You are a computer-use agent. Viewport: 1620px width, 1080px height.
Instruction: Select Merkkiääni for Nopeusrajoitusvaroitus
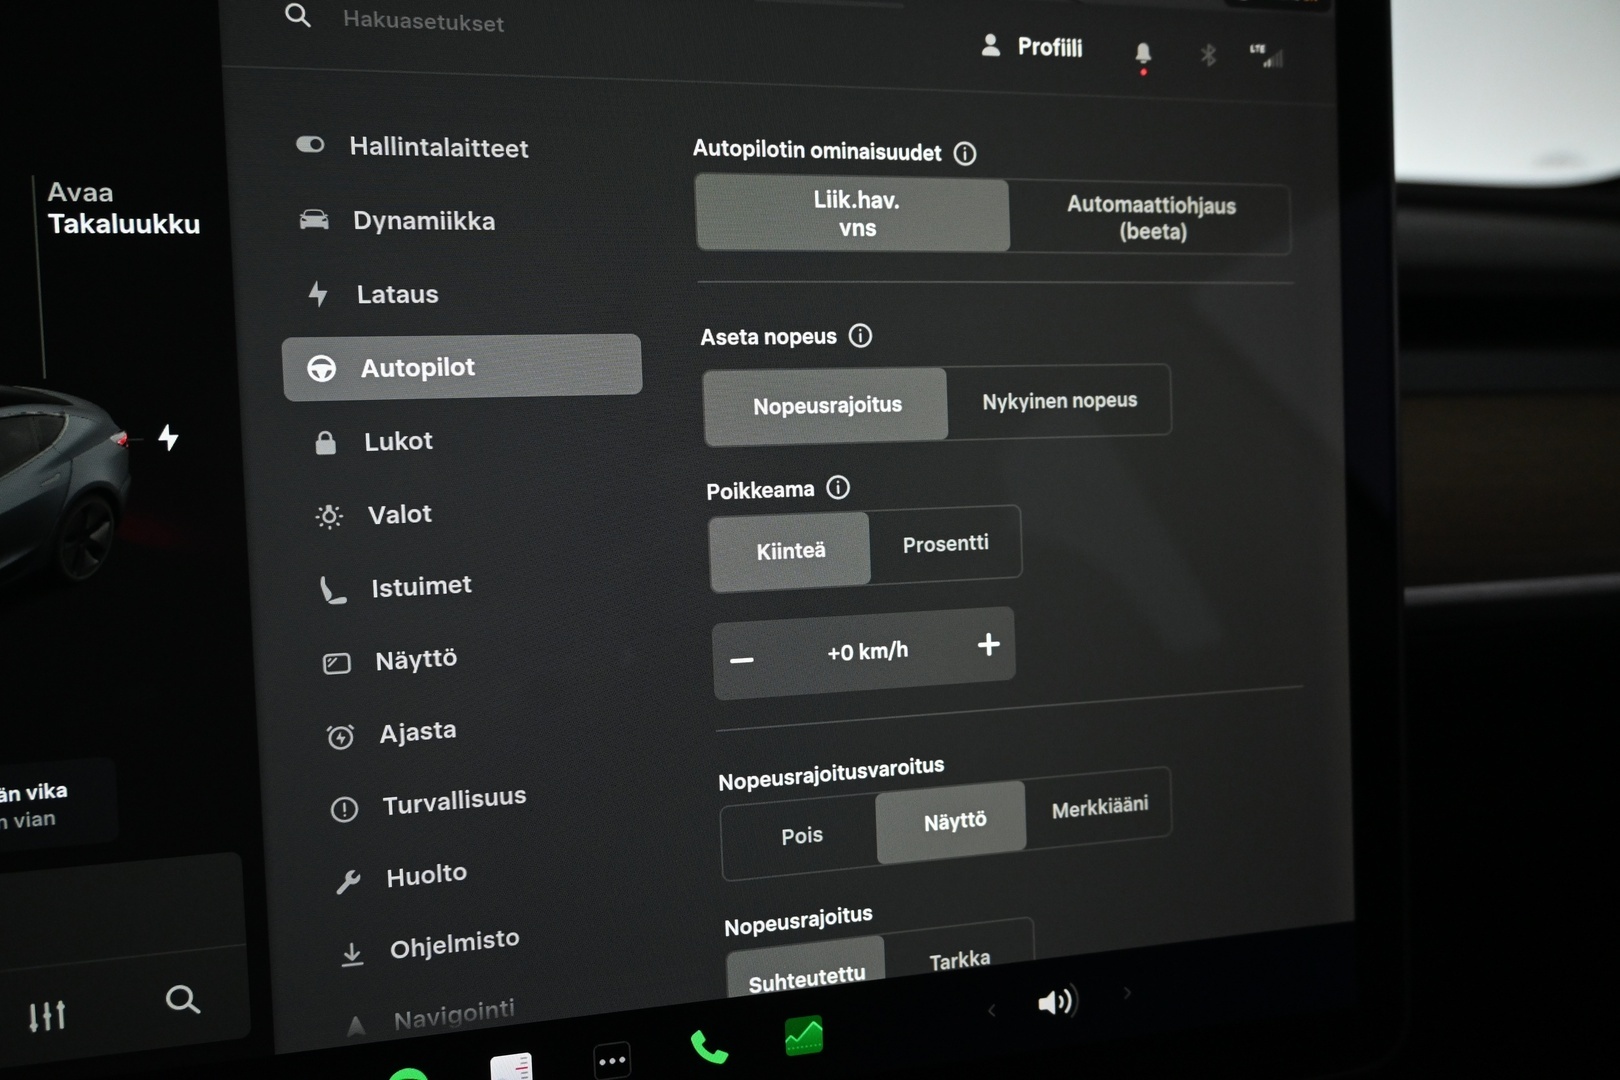tap(1100, 805)
